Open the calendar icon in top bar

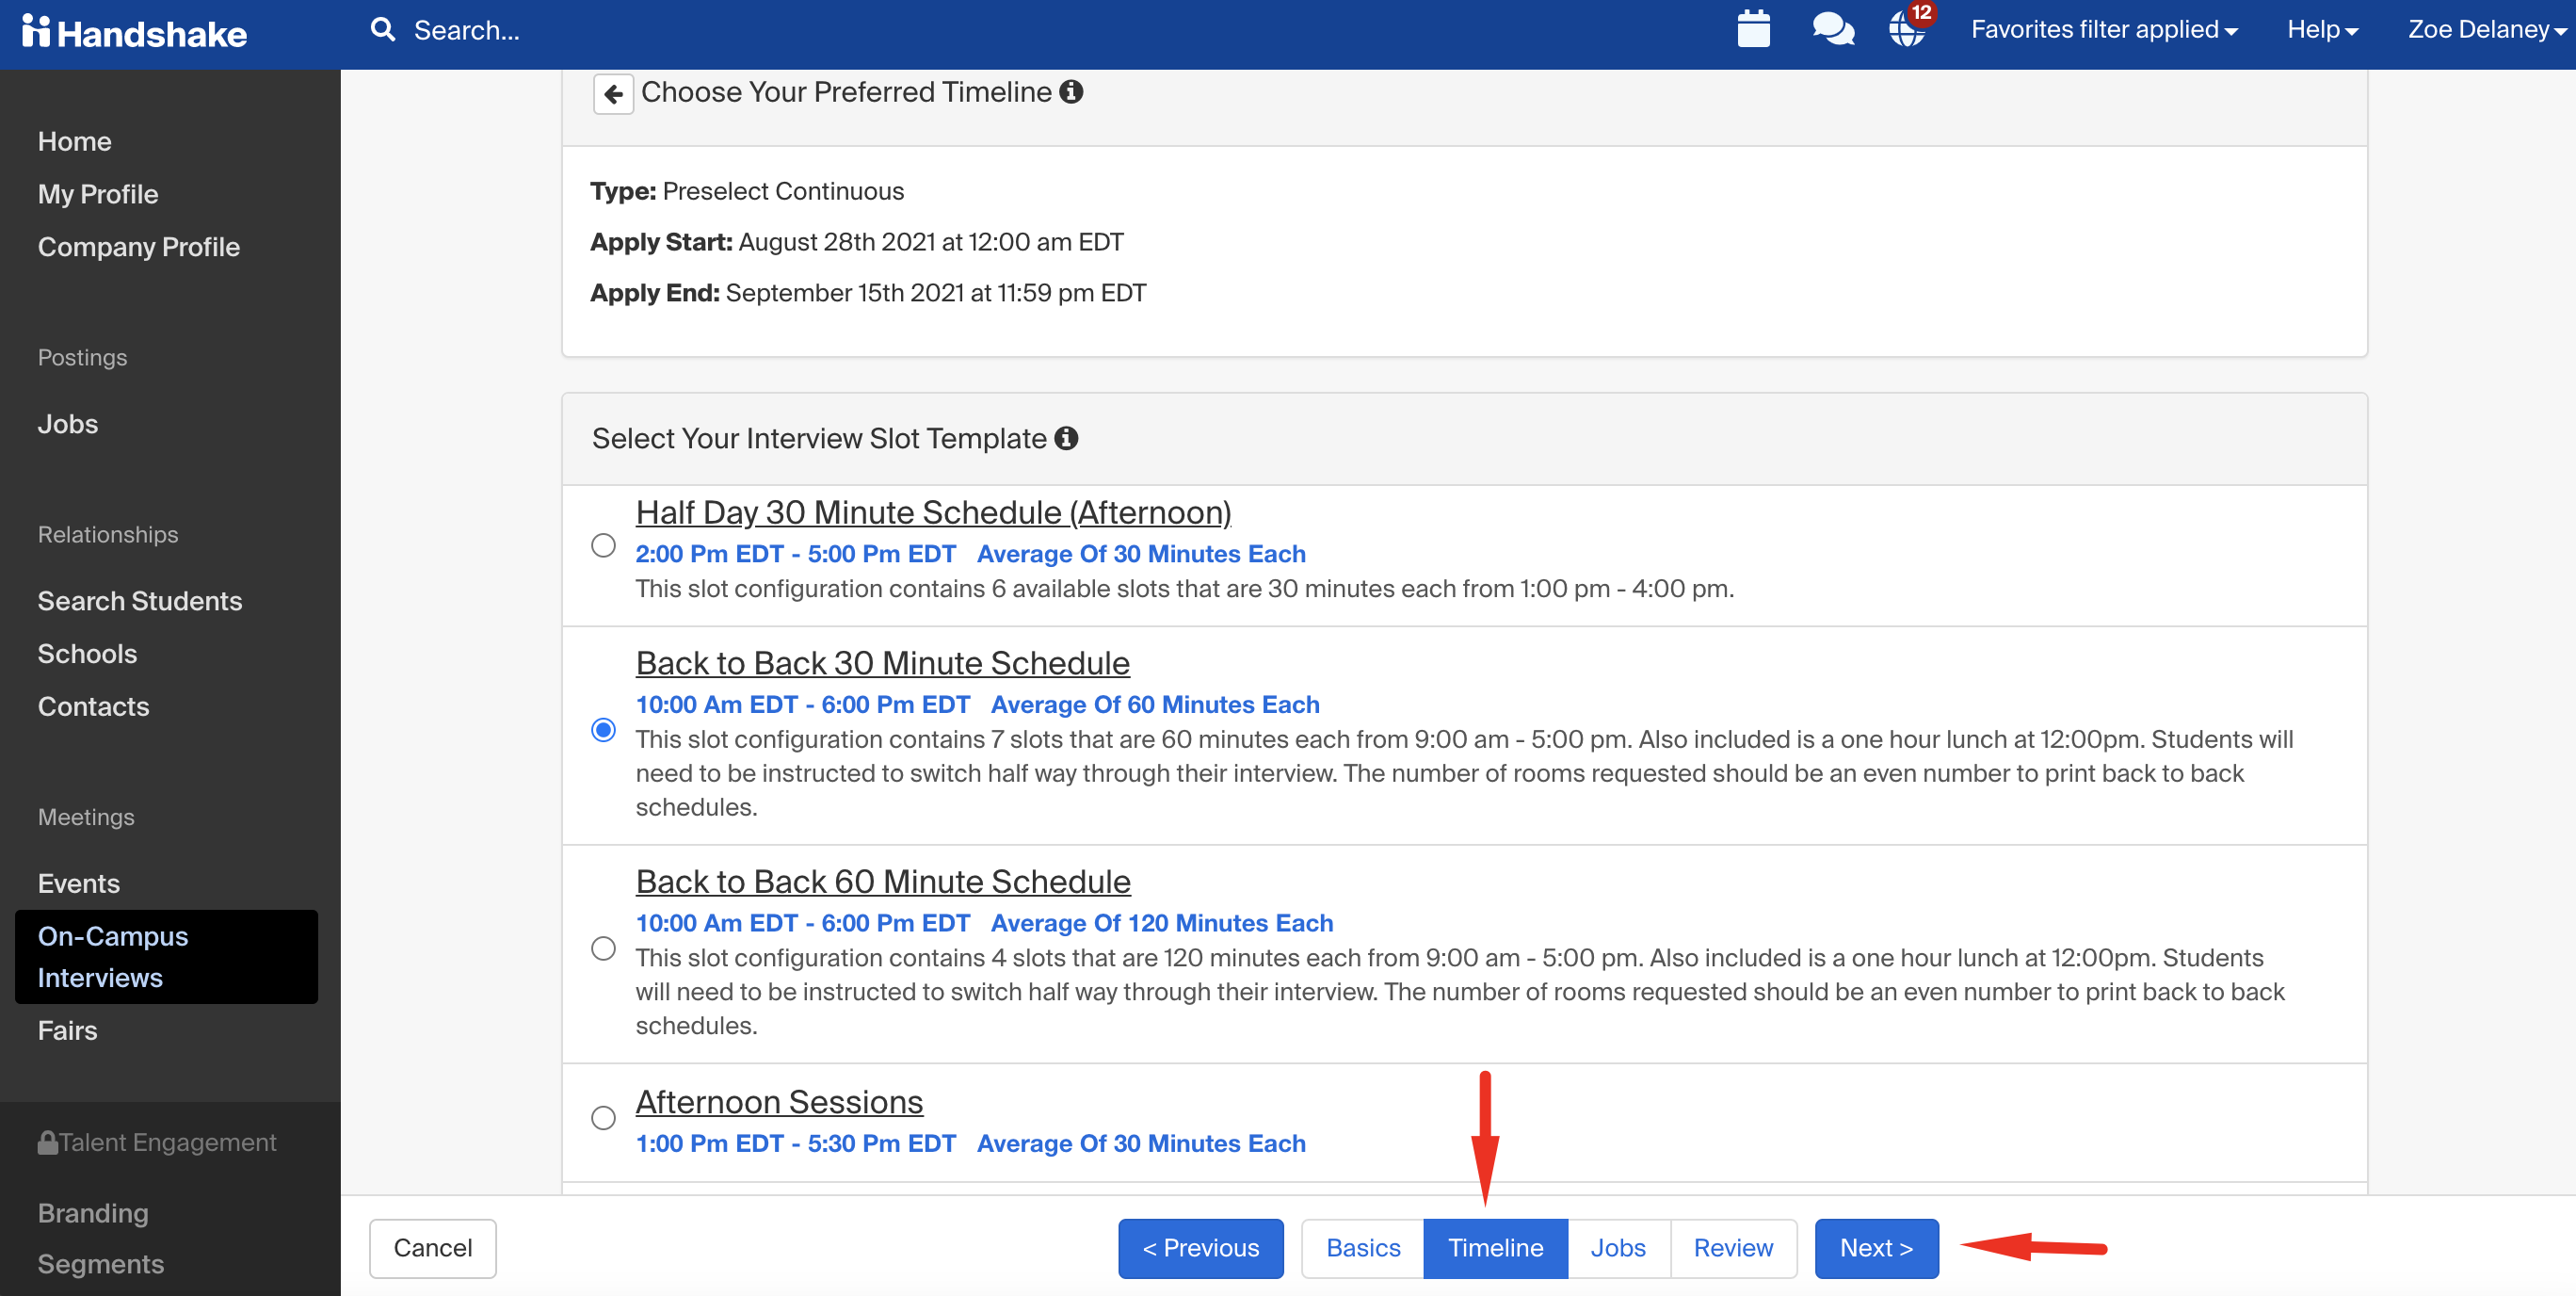click(x=1753, y=29)
